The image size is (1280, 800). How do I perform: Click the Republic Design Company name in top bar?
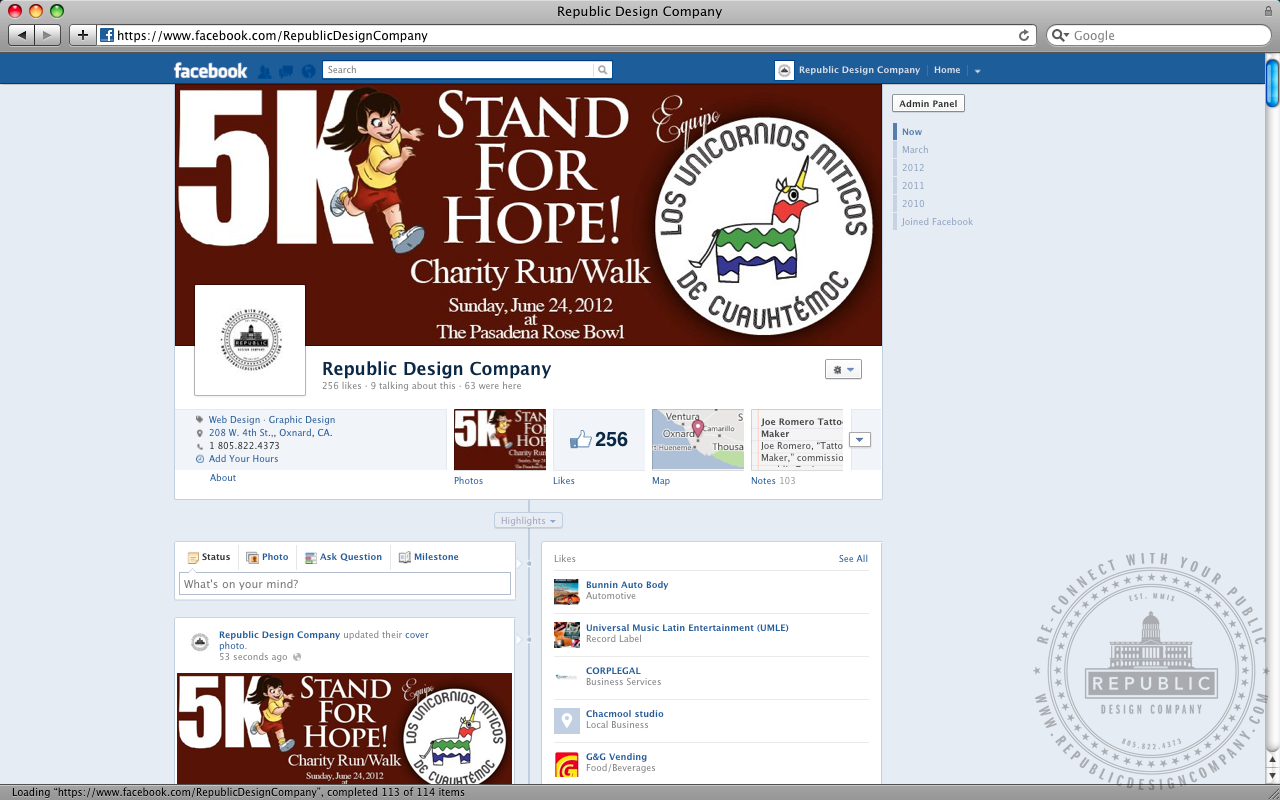(x=859, y=70)
